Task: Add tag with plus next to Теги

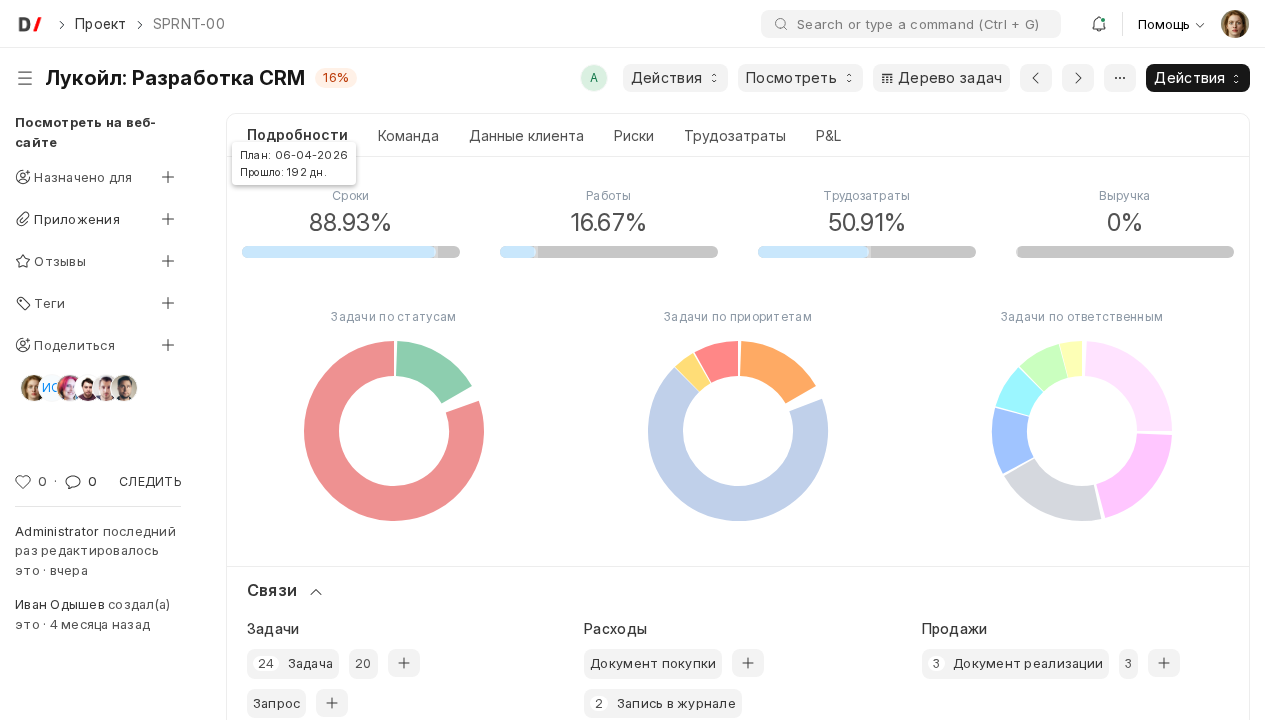Action: (168, 303)
